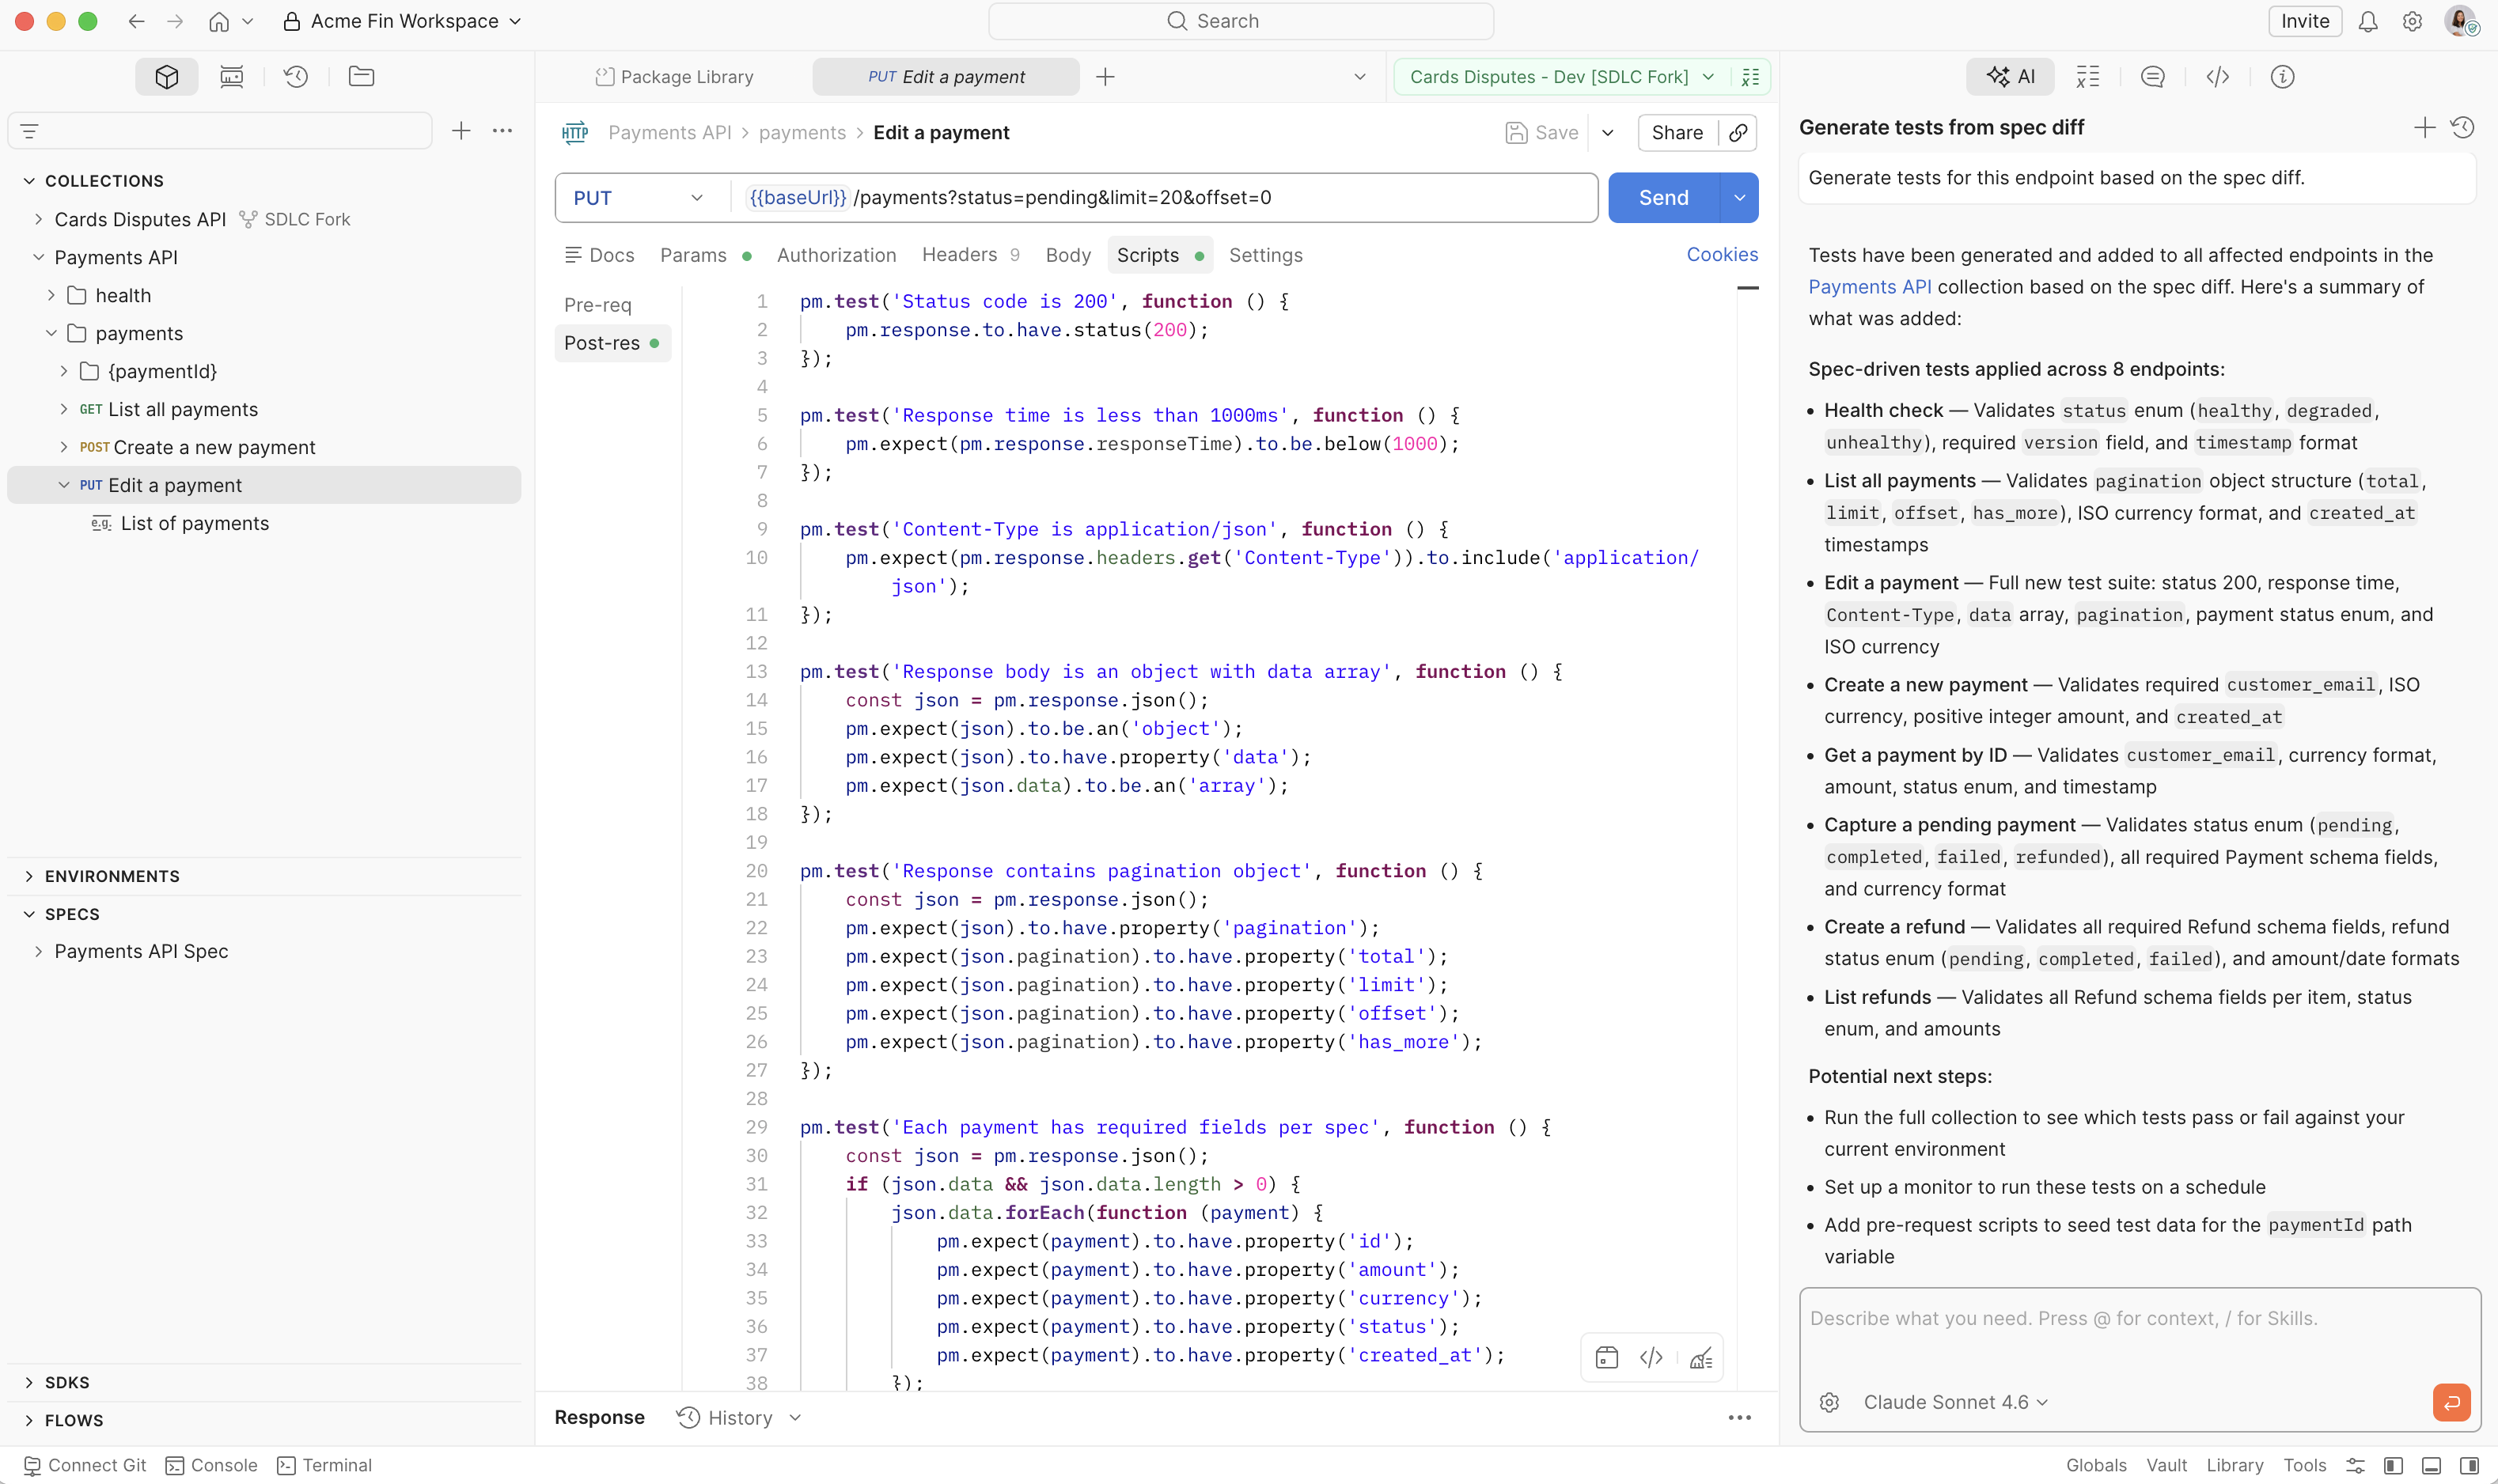Expand the {paymentId} folder
Viewport: 2498px width, 1484px height.
pyautogui.click(x=64, y=371)
